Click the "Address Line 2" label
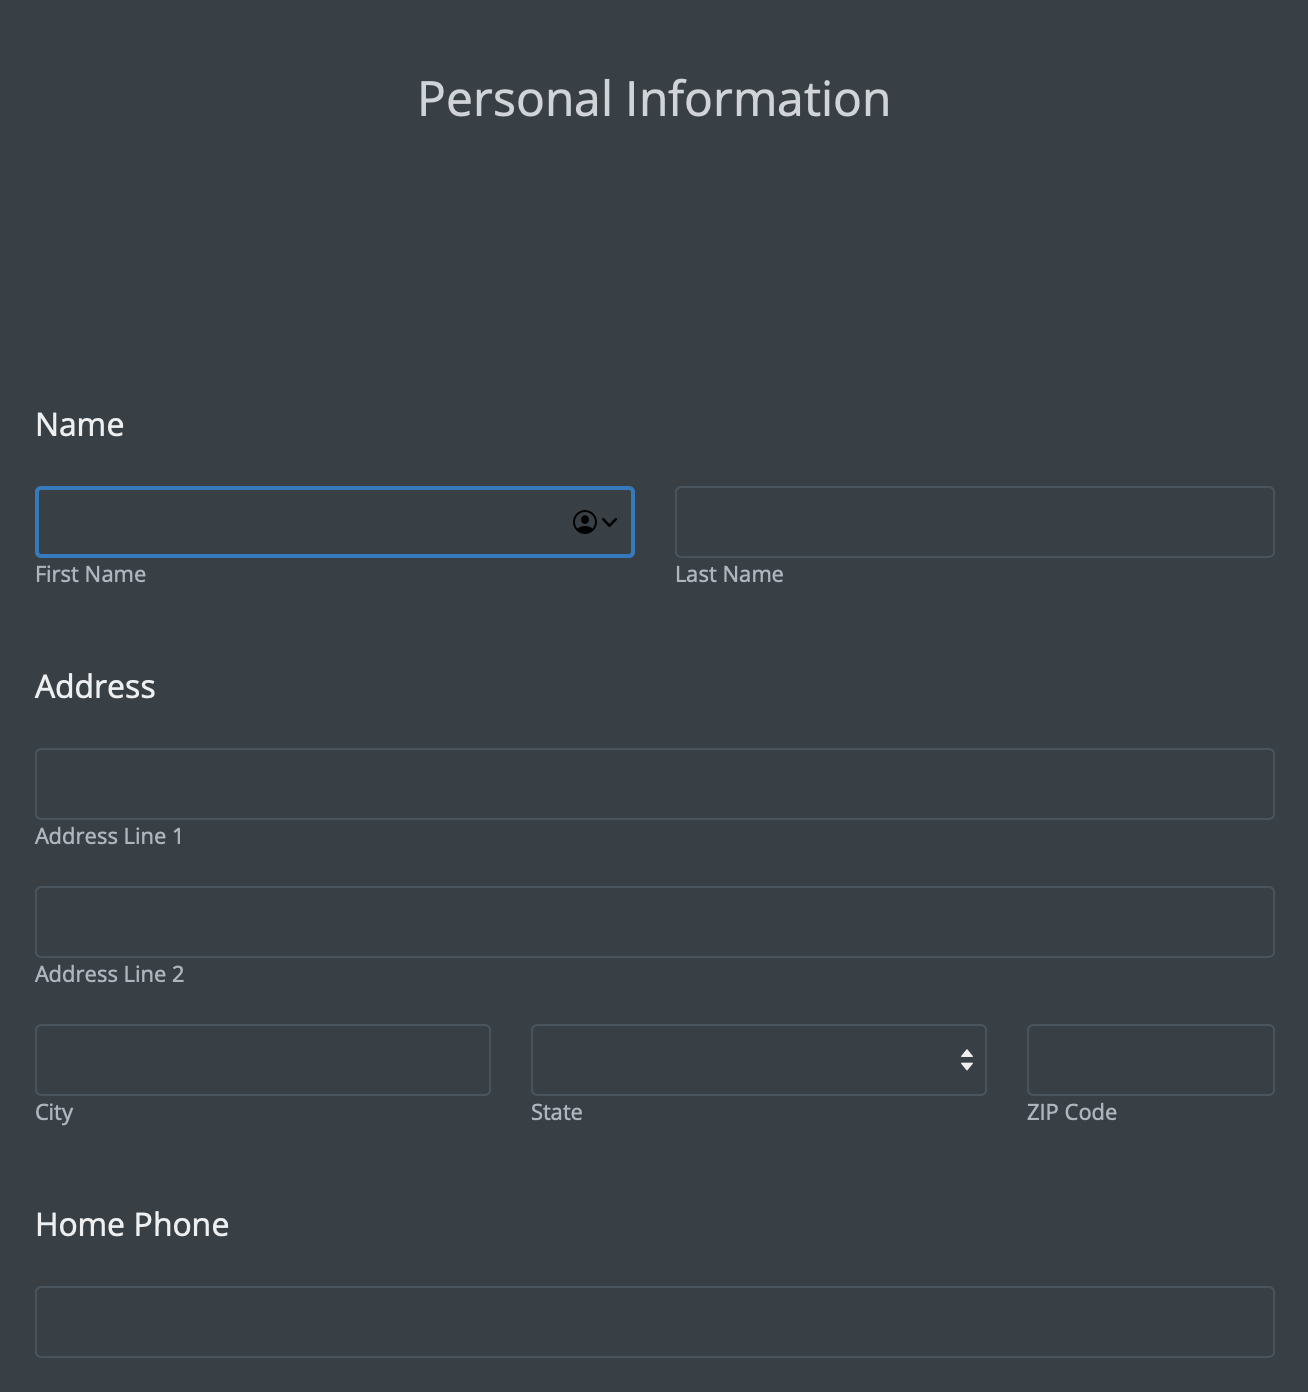The height and width of the screenshot is (1392, 1308). tap(109, 974)
